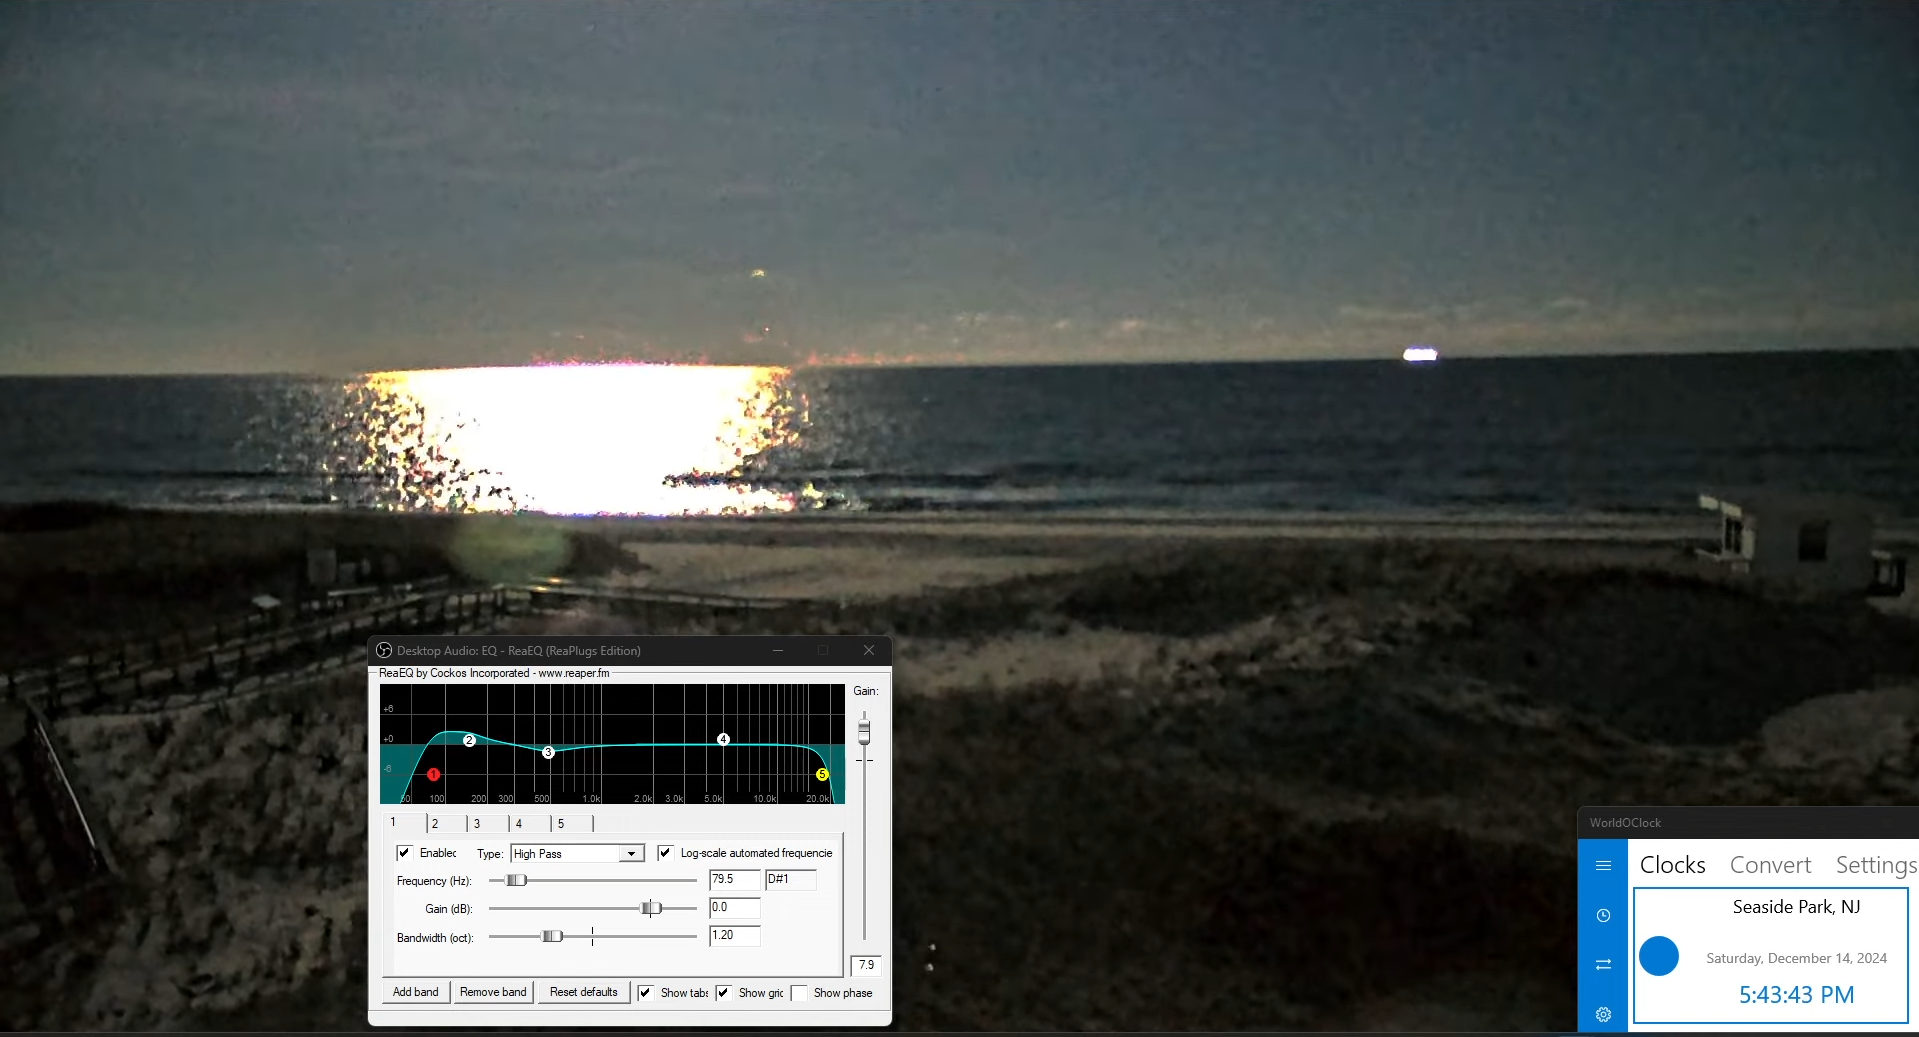The height and width of the screenshot is (1037, 1919).
Task: Switch to band tab 4
Action: click(531, 823)
